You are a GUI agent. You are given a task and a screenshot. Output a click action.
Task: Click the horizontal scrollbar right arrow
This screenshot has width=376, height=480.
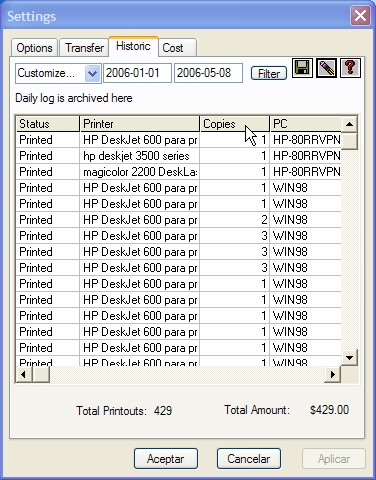(x=332, y=374)
